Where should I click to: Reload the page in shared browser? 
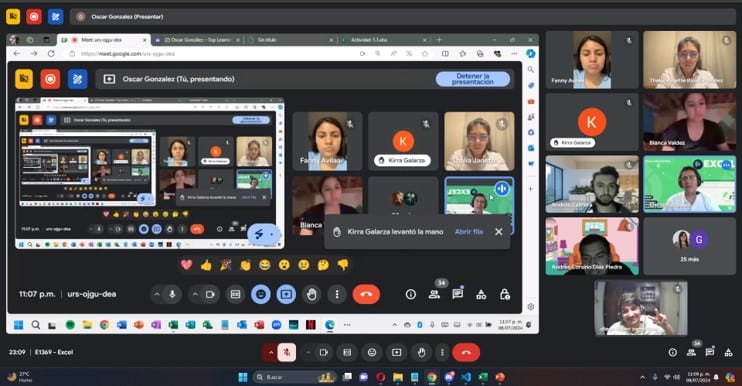click(51, 54)
